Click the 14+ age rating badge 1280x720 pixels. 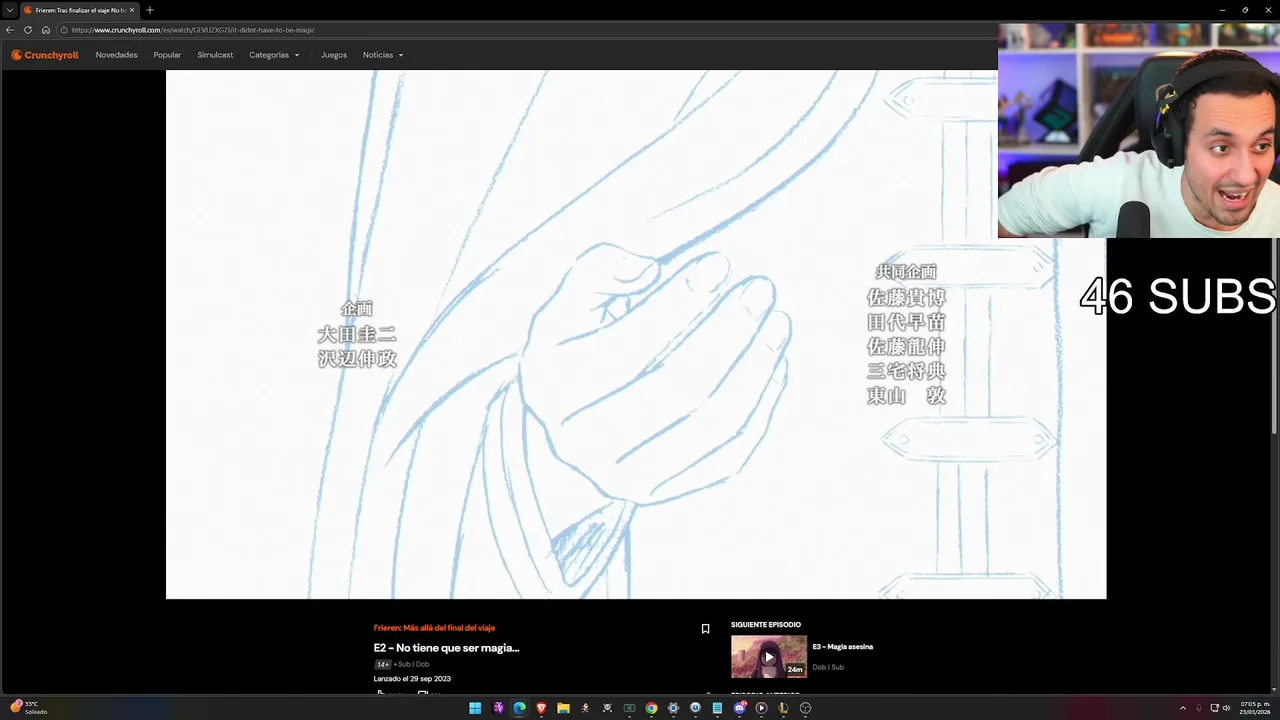point(382,664)
